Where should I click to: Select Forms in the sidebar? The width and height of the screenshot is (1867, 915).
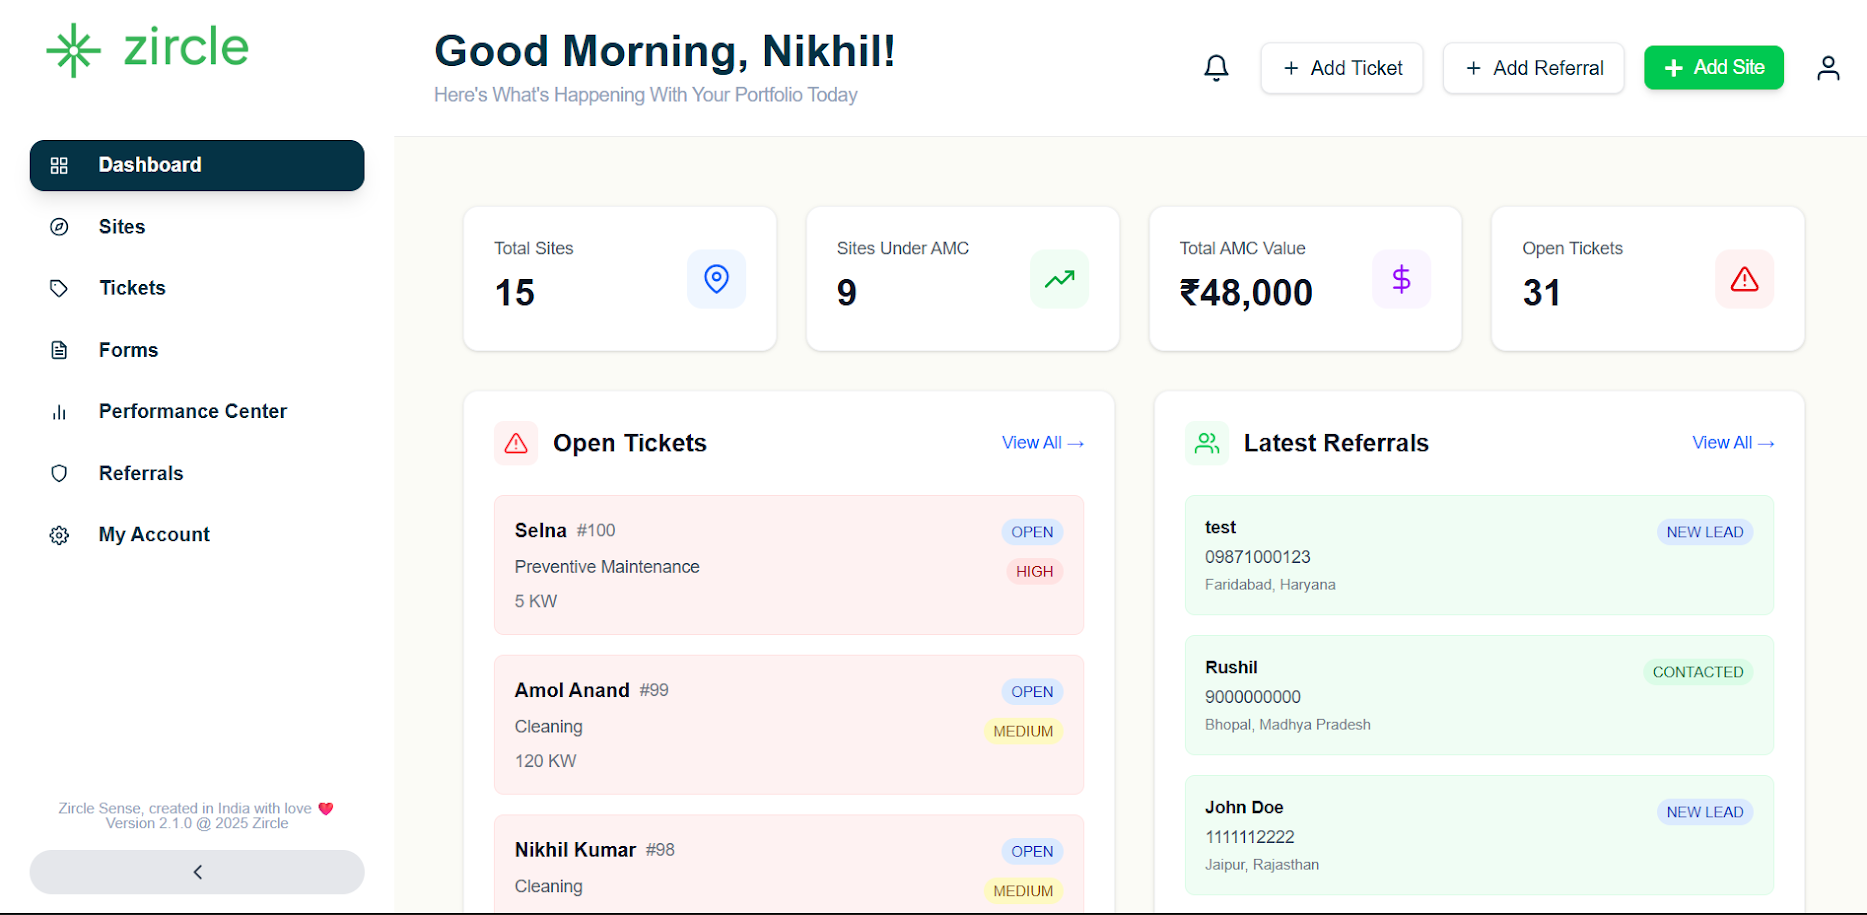pyautogui.click(x=197, y=350)
